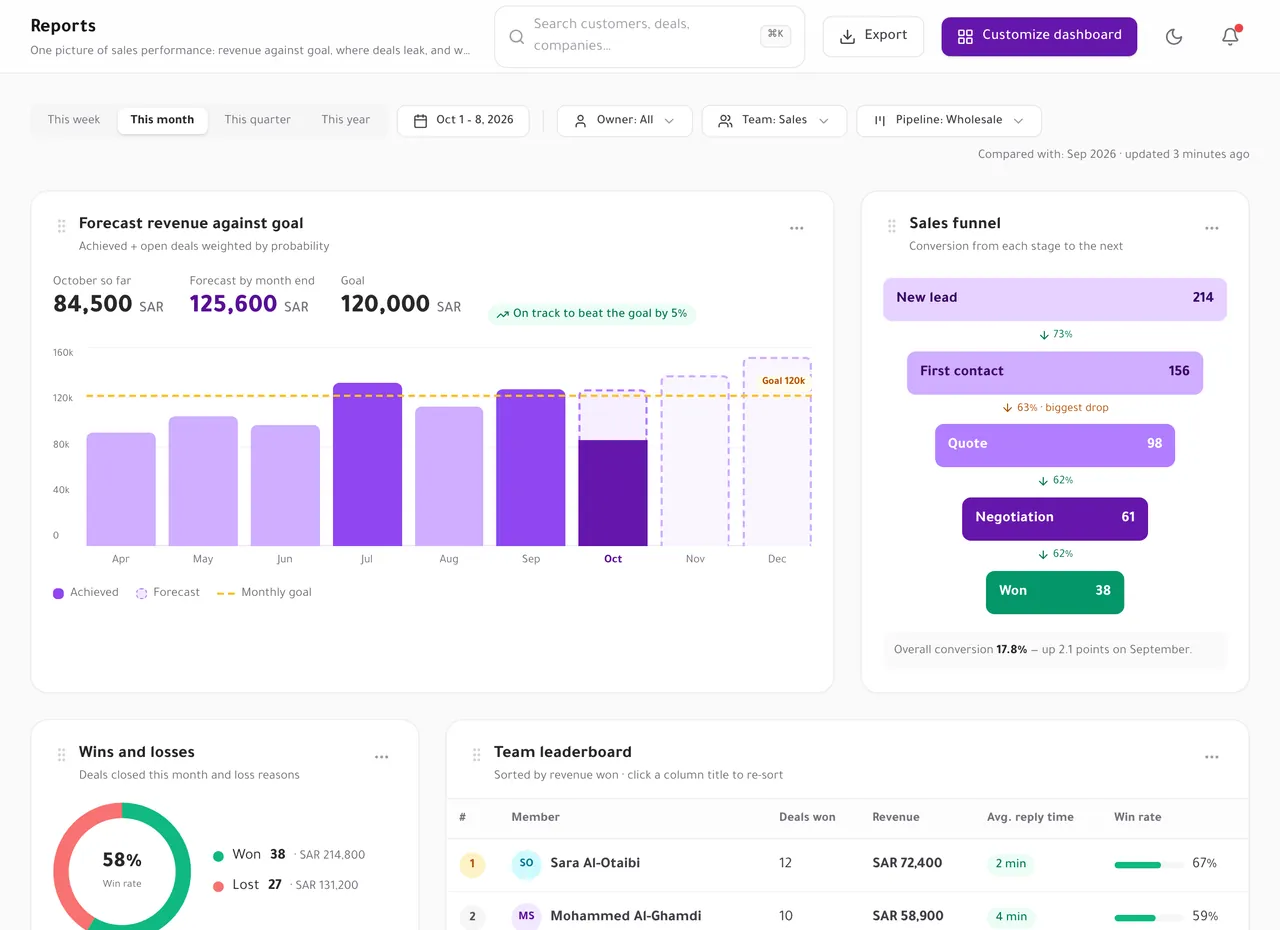
Task: Open the Oct 1 - 8, 2026 date picker
Action: 463,120
